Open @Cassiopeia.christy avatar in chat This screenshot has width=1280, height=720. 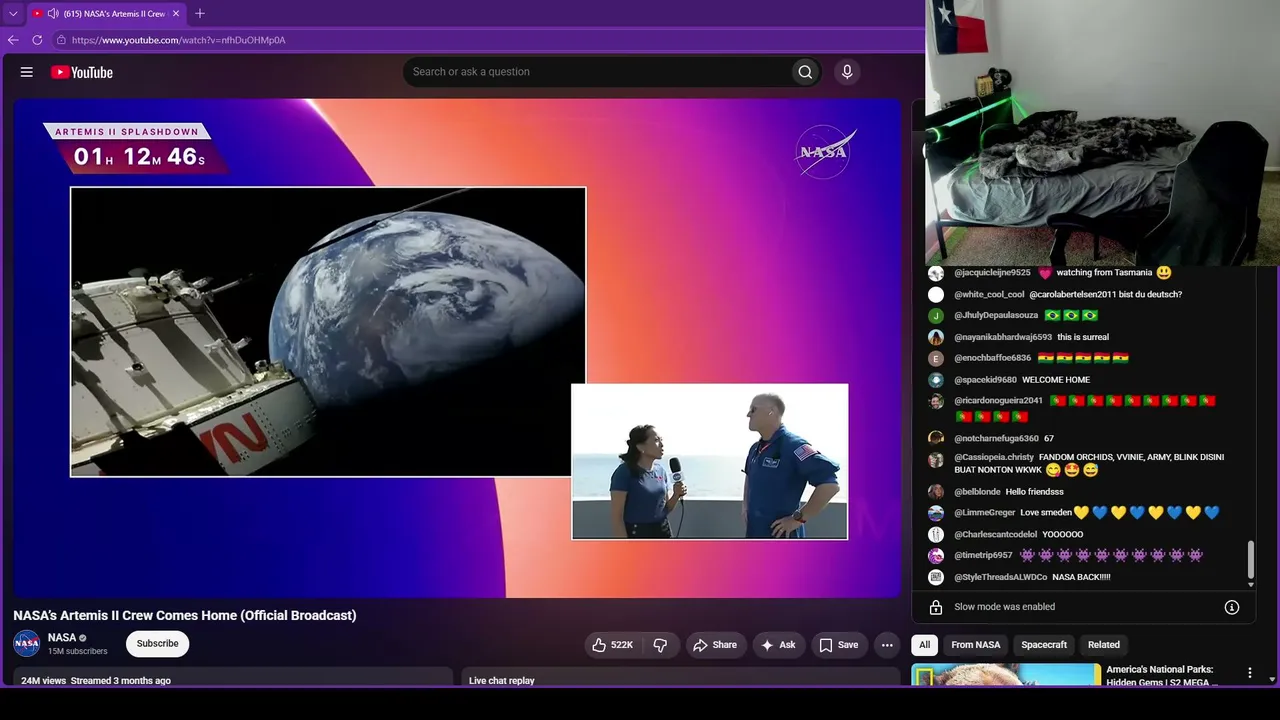tap(936, 460)
